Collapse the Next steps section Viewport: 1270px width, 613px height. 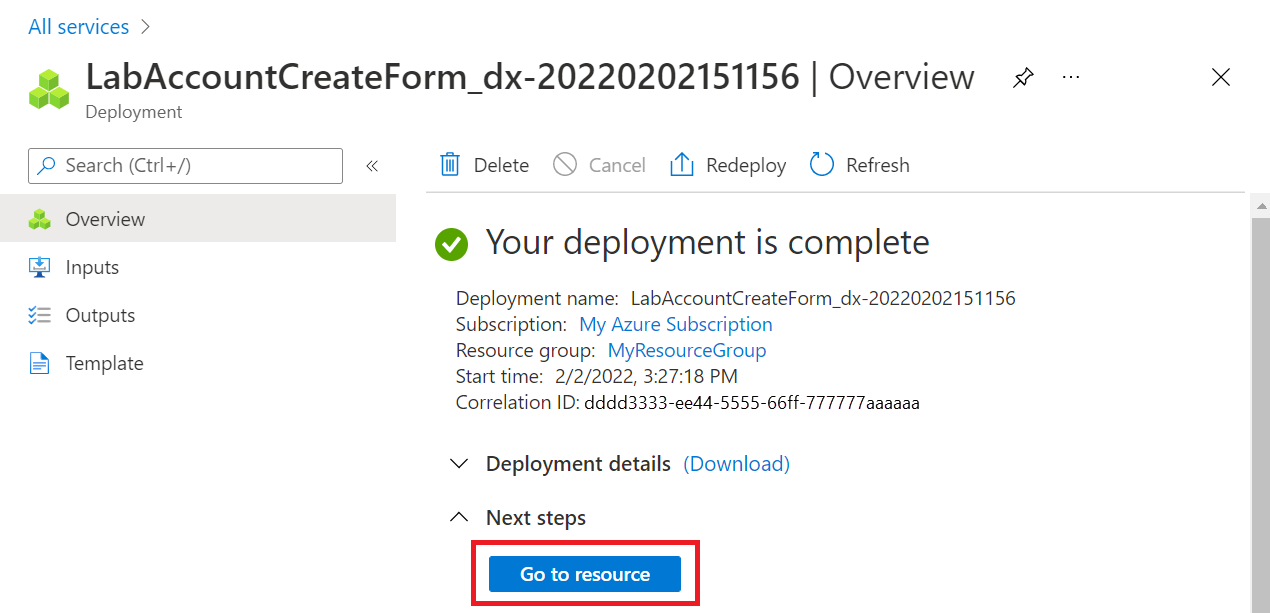(x=459, y=517)
